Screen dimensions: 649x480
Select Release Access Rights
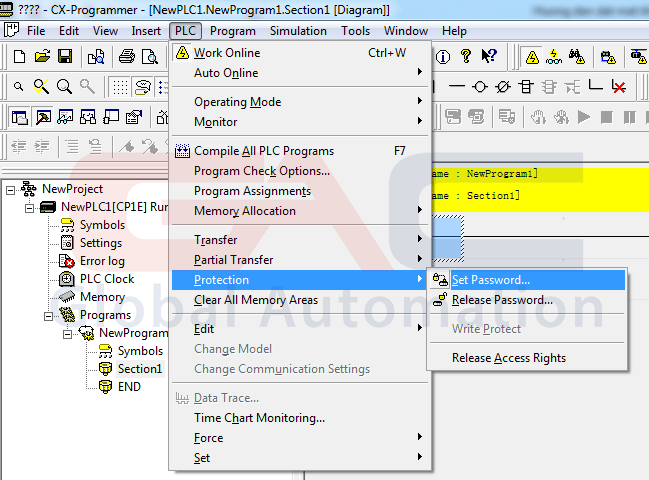click(527, 358)
